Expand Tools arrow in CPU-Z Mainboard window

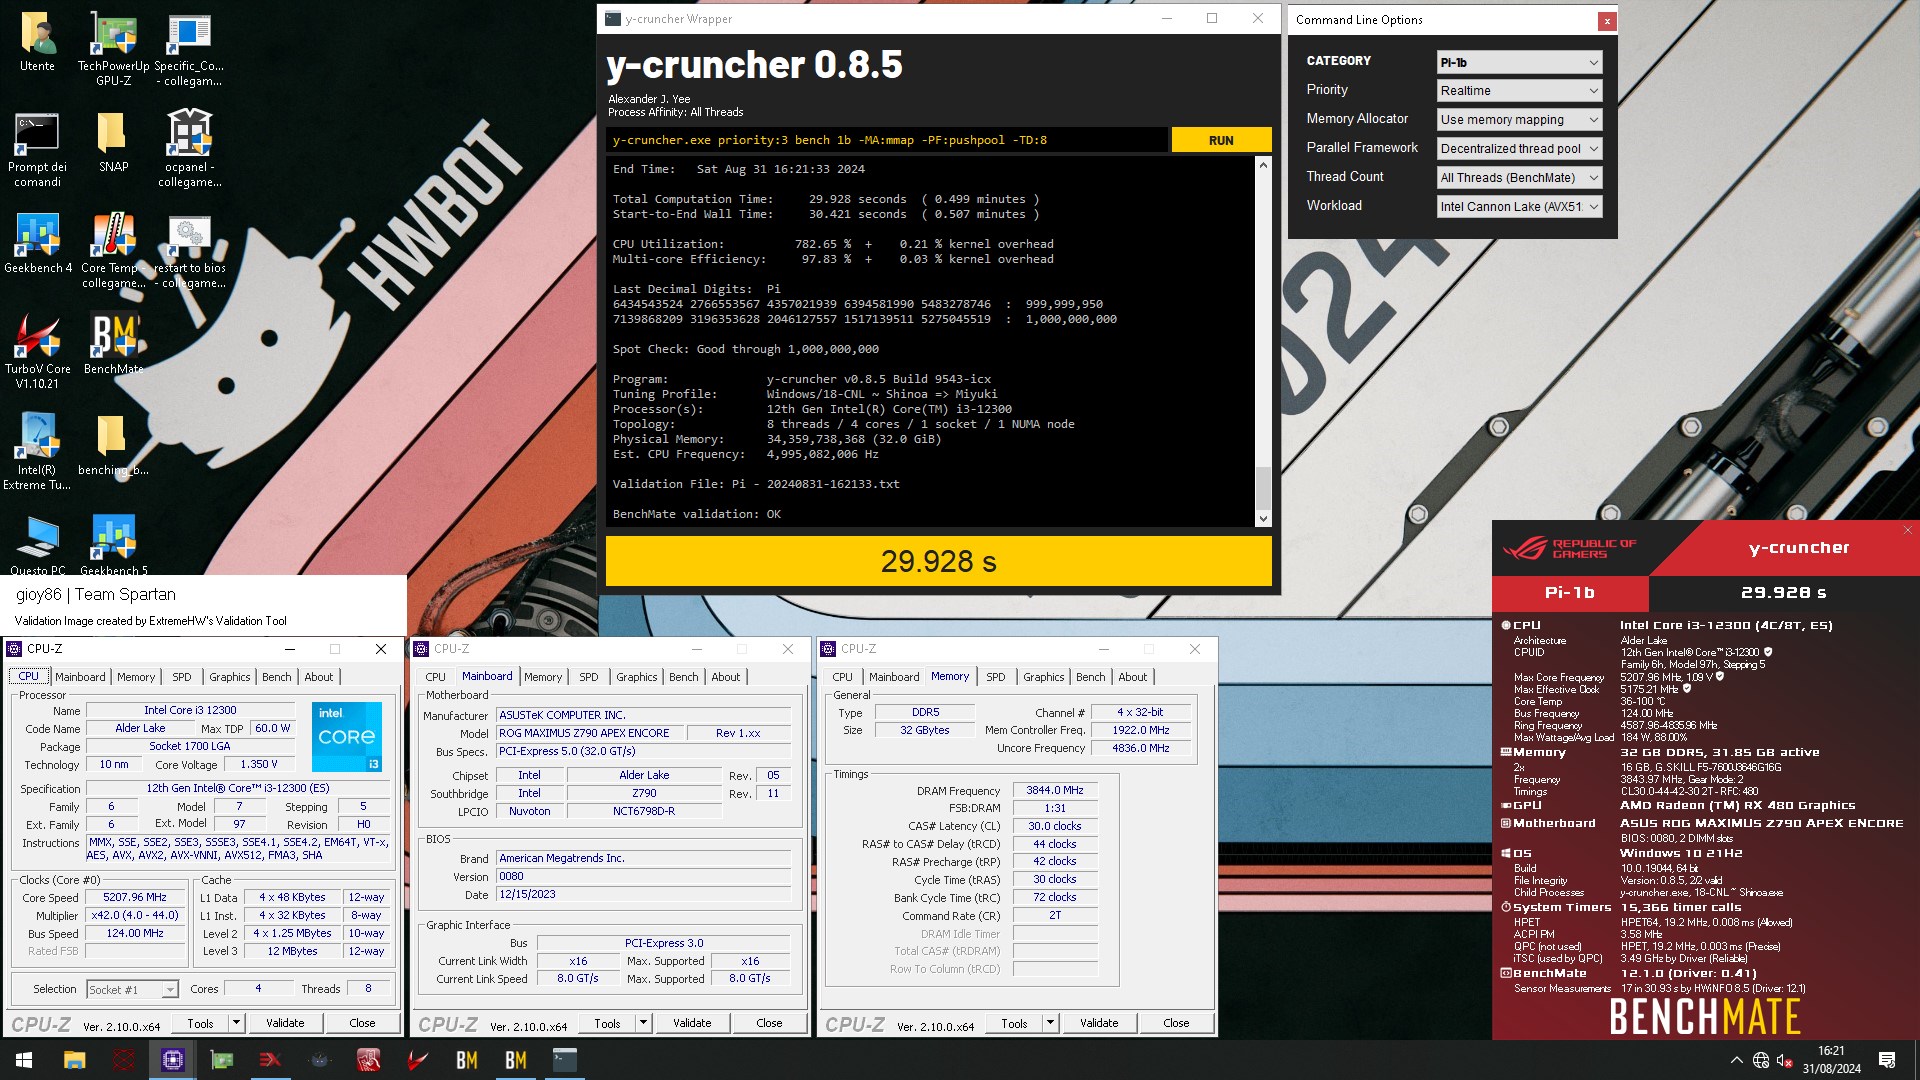point(643,1023)
